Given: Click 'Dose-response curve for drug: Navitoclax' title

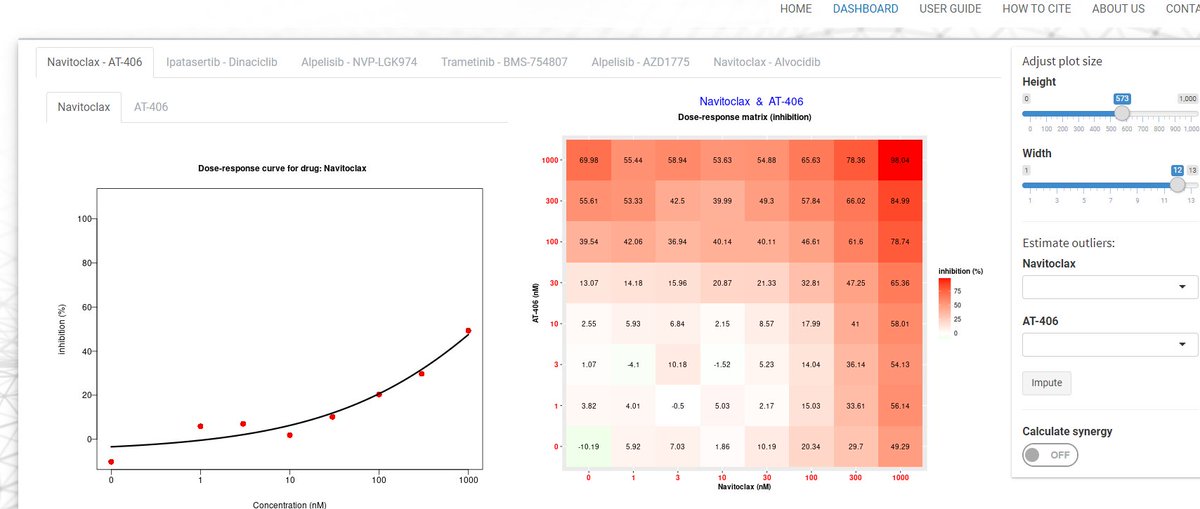Looking at the screenshot, I should coord(283,168).
